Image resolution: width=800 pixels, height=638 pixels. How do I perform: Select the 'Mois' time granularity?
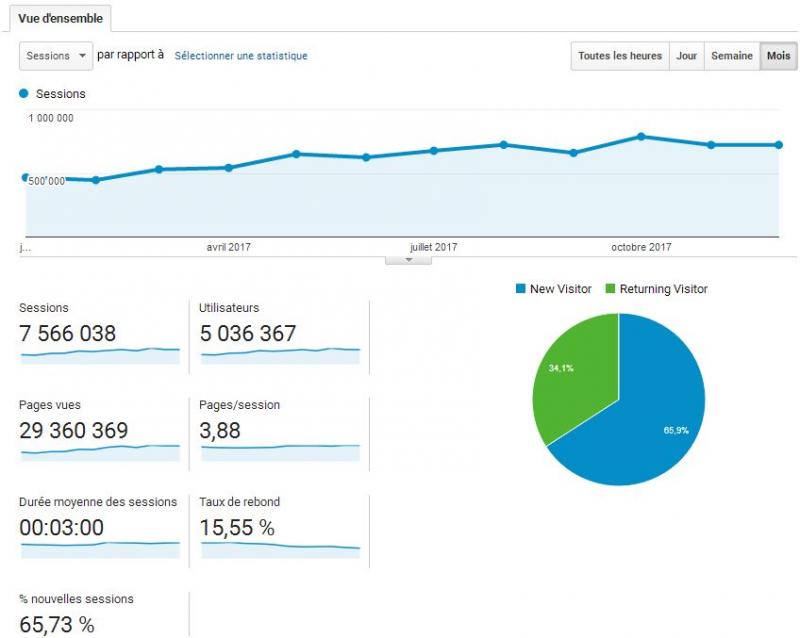[778, 56]
